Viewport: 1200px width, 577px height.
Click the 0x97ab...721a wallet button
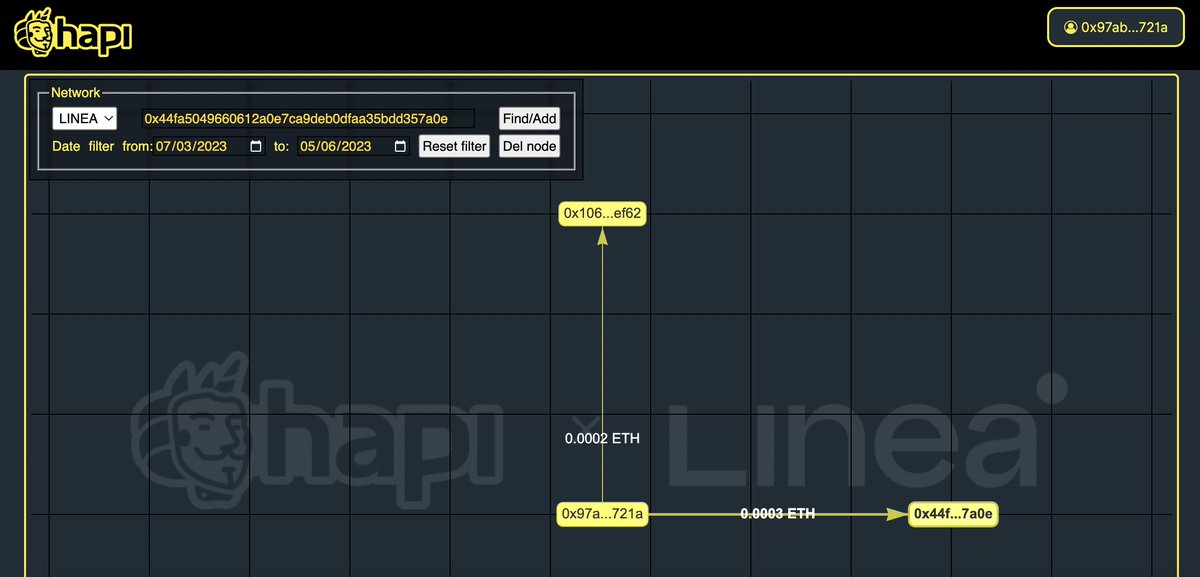1115,27
